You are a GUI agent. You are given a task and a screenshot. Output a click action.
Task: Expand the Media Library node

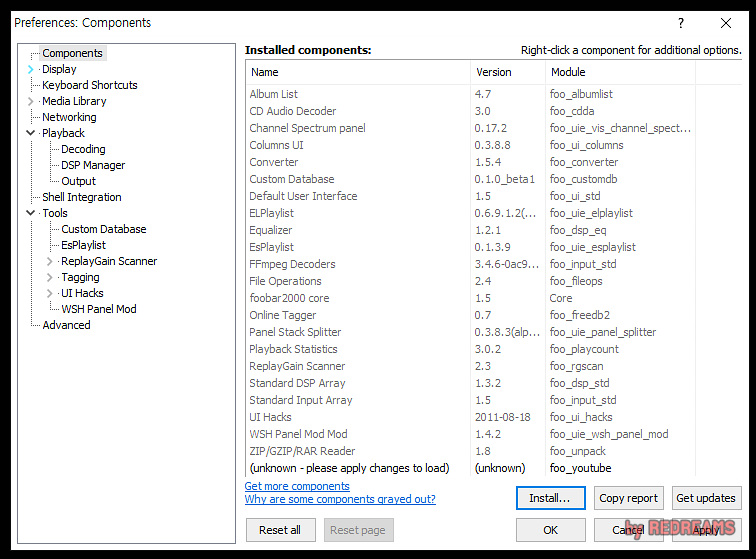point(31,101)
